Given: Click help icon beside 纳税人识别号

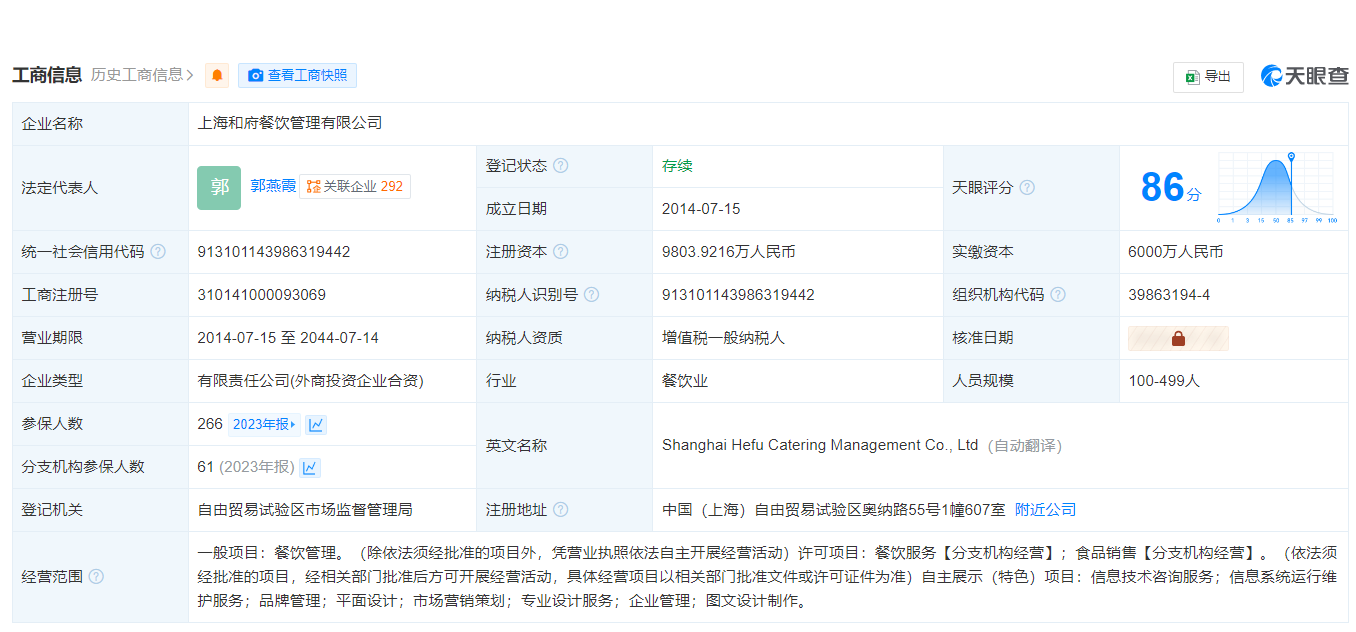Looking at the screenshot, I should pos(592,295).
